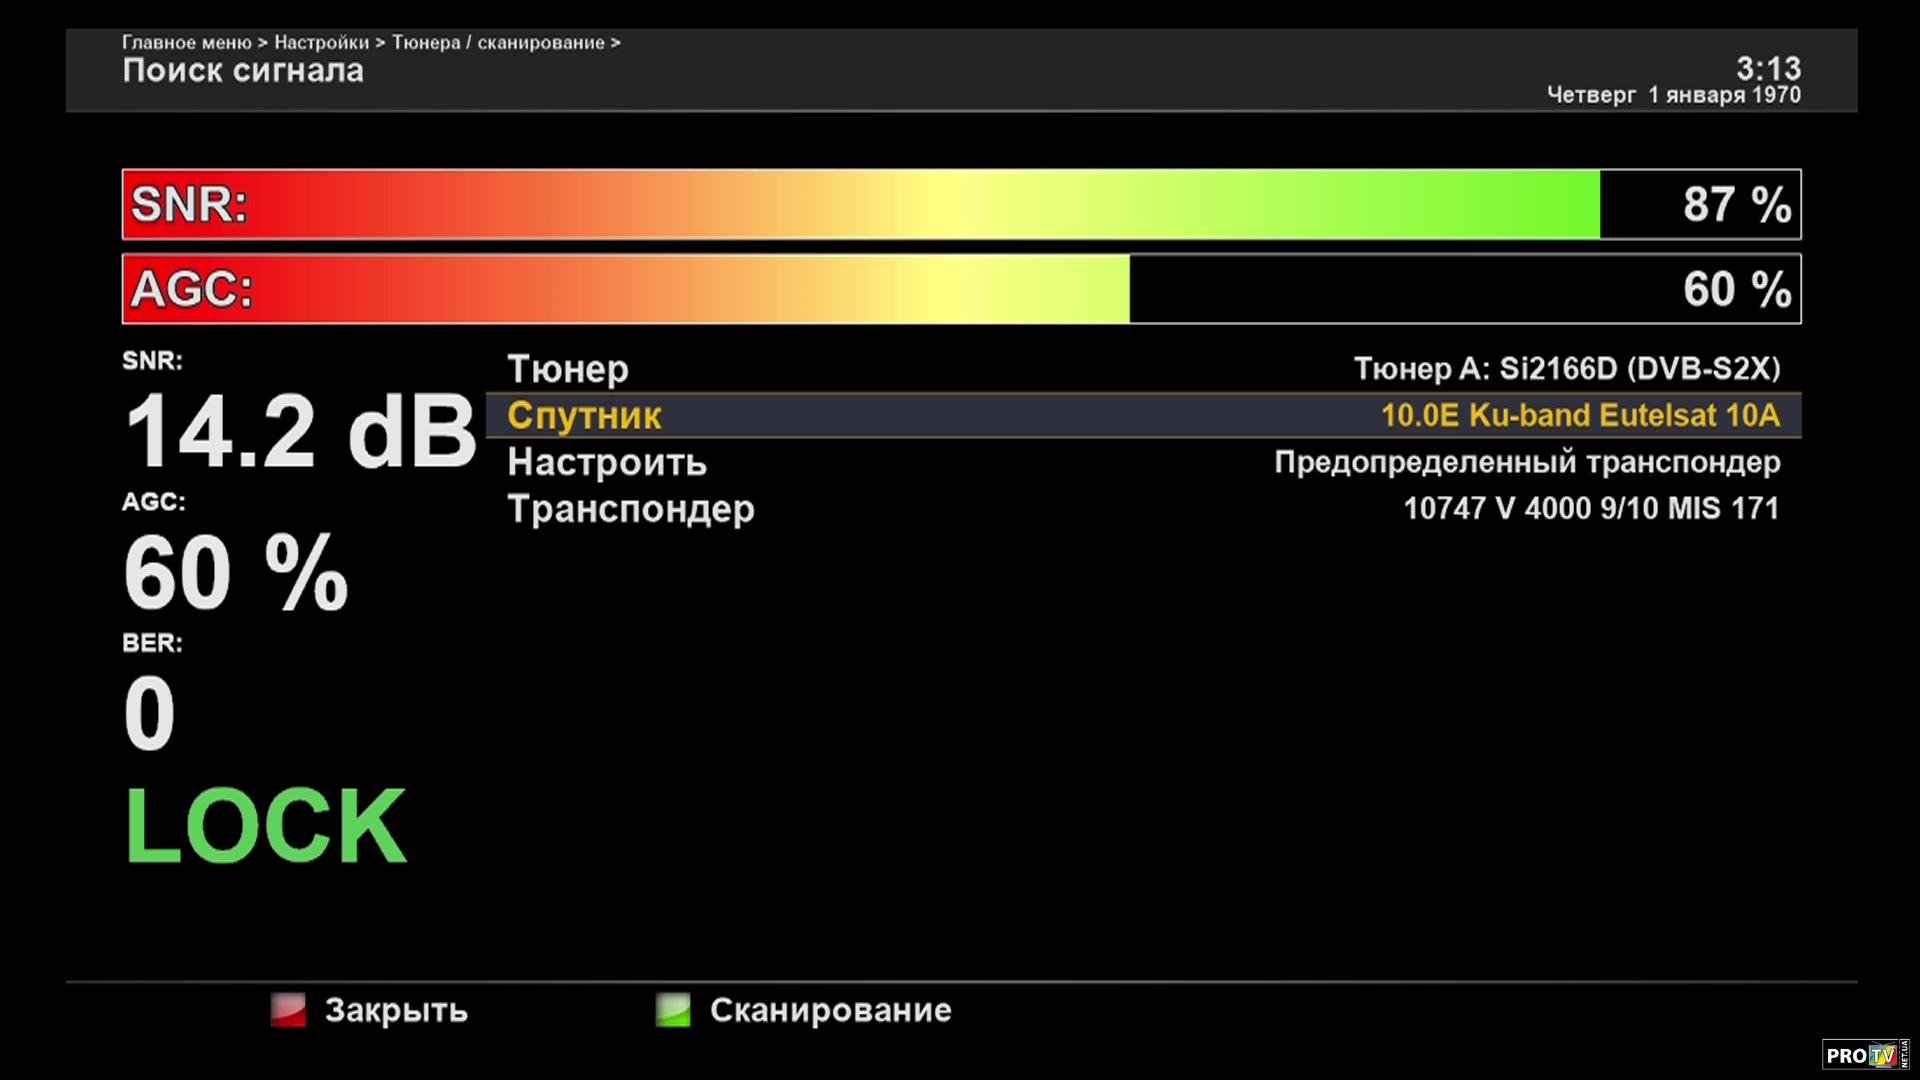The image size is (1920, 1080).
Task: Click the Поиск сигнала title
Action: coord(243,71)
